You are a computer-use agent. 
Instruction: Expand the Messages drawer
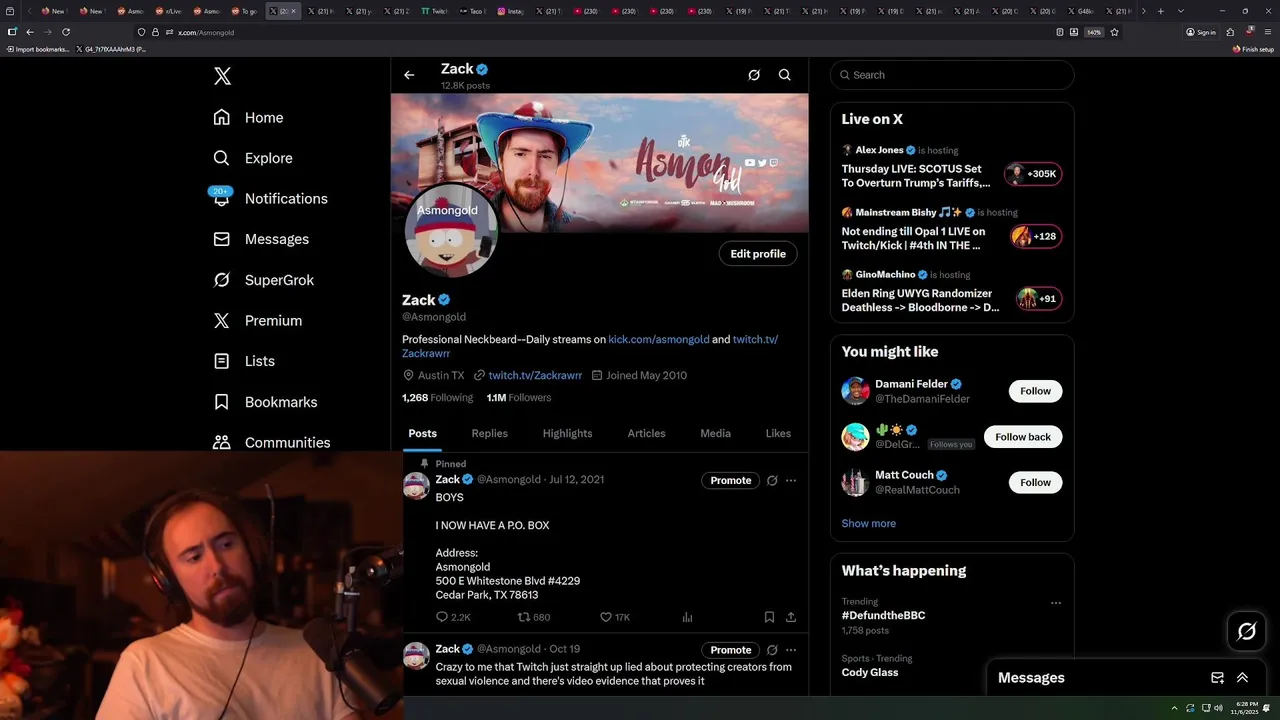1242,678
